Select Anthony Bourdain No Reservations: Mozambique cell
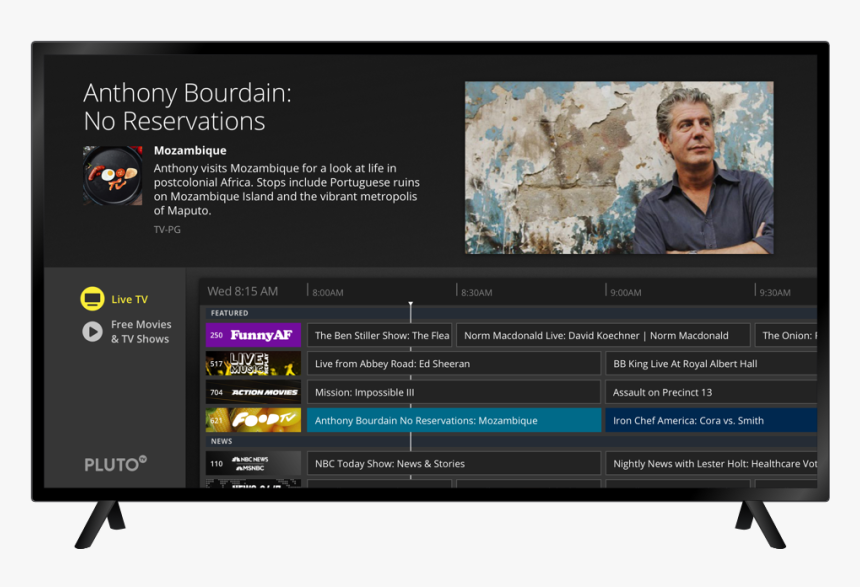The width and height of the screenshot is (860, 587). point(454,420)
